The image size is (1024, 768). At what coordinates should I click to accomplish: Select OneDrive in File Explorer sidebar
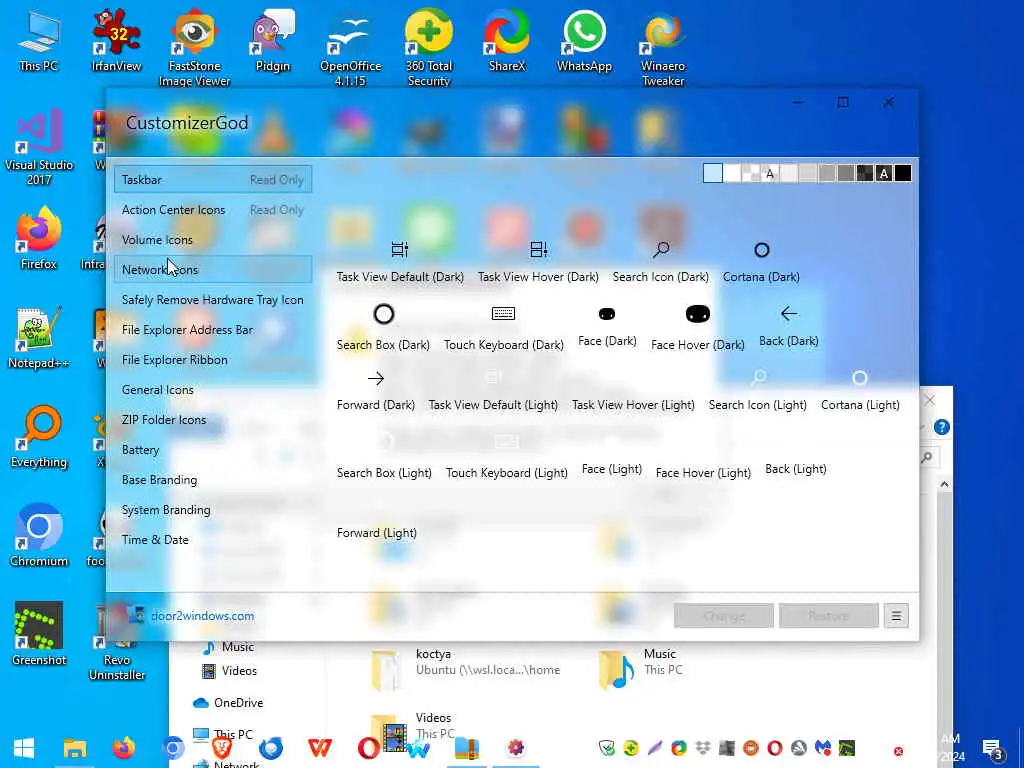click(229, 703)
